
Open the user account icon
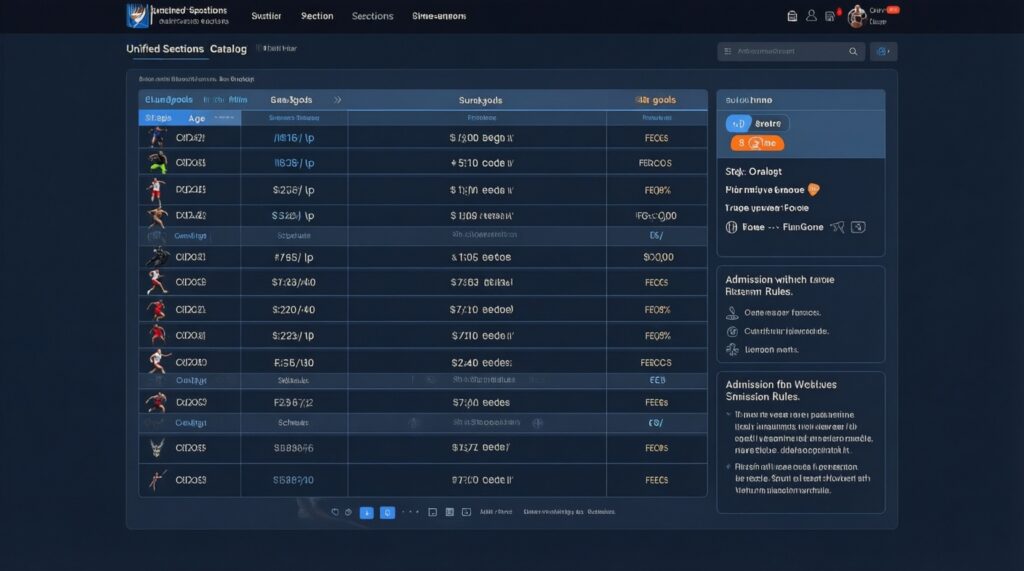[812, 16]
